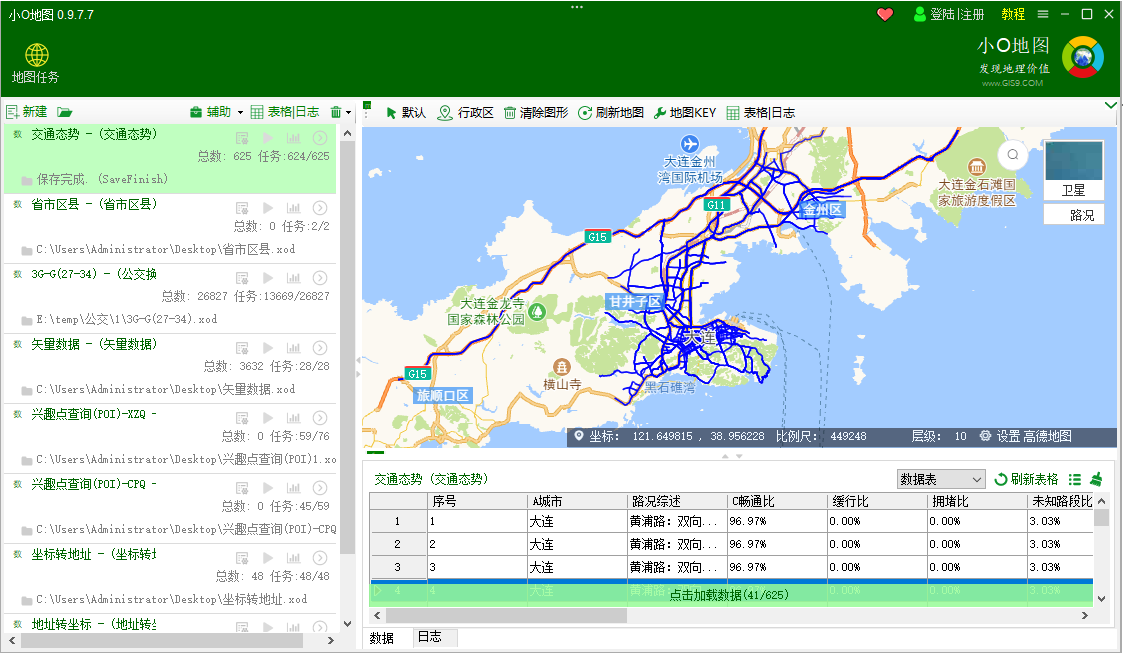Click 表格|日志 in the map toolbar
This screenshot has width=1123, height=653.
[761, 112]
